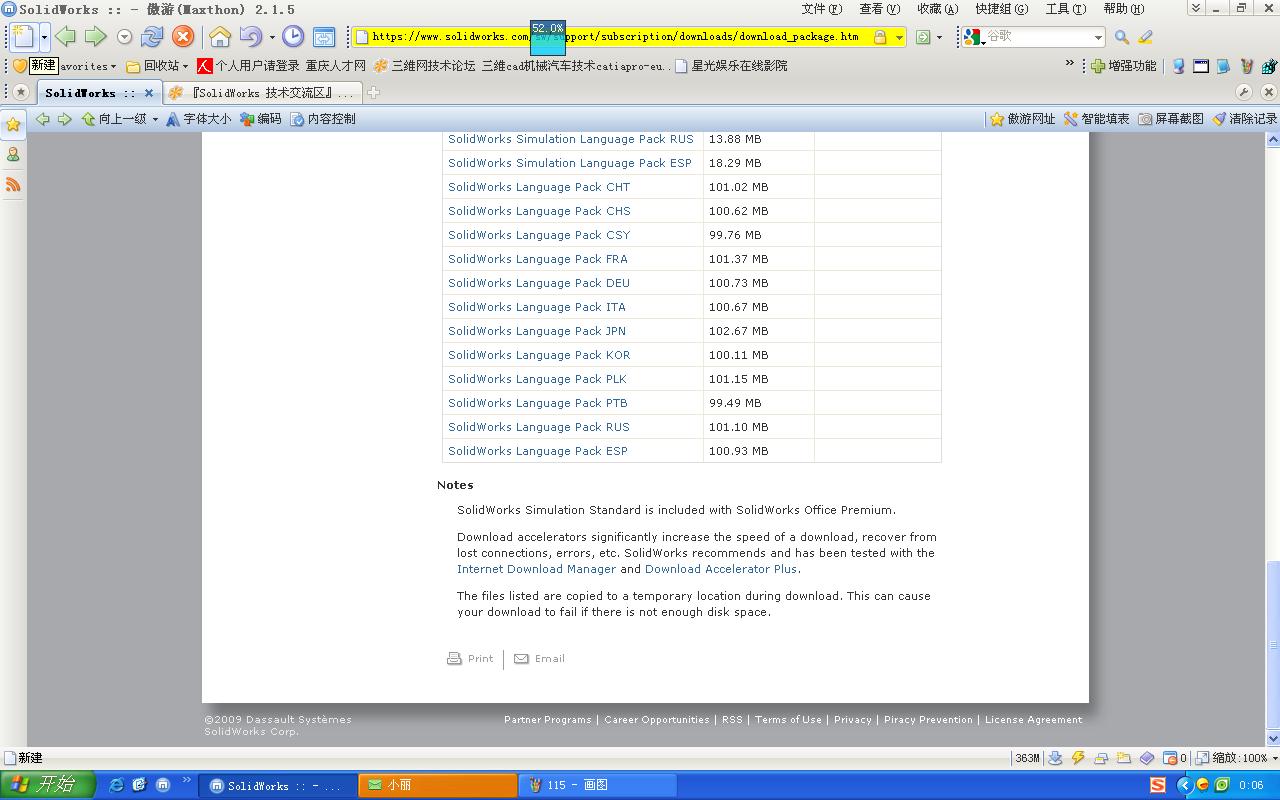Open 傲游网址 site navigation
This screenshot has height=800, width=1280.
1023,118
